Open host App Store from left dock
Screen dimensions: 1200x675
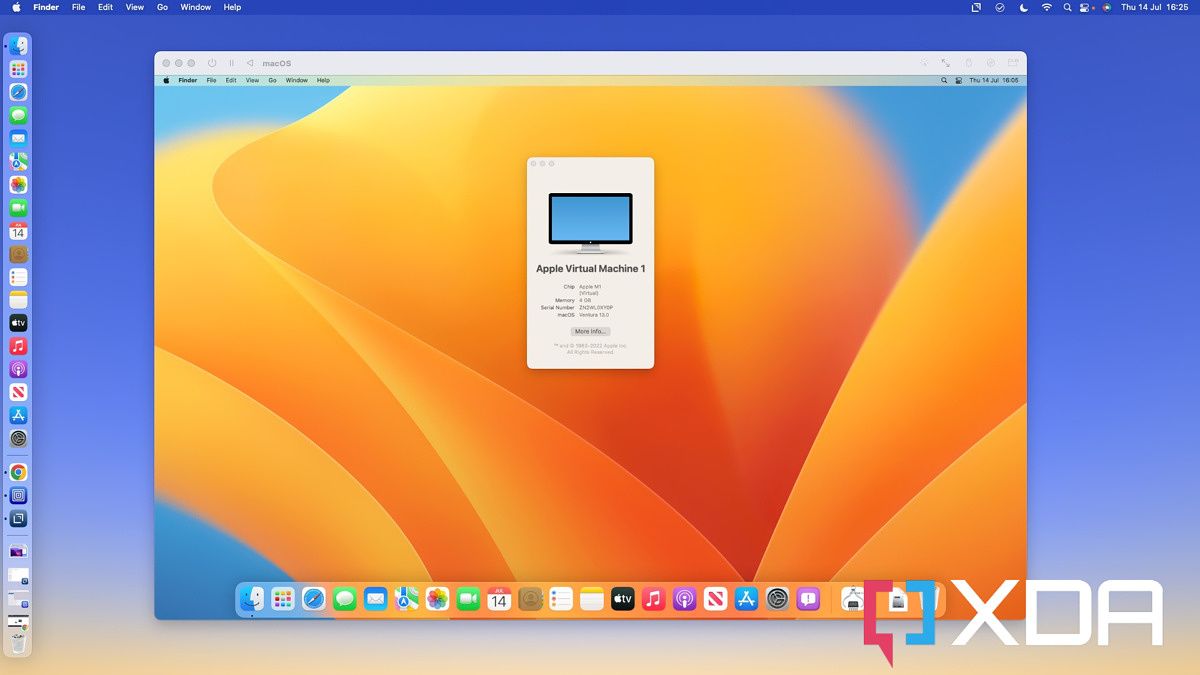(18, 415)
